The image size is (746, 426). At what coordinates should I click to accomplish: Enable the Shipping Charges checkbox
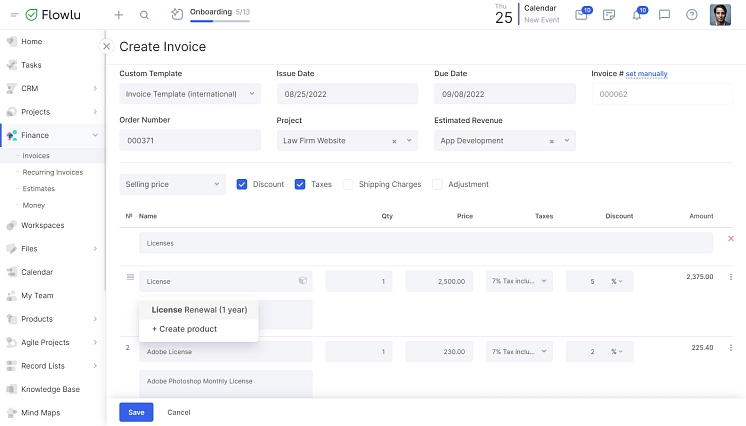click(x=348, y=184)
